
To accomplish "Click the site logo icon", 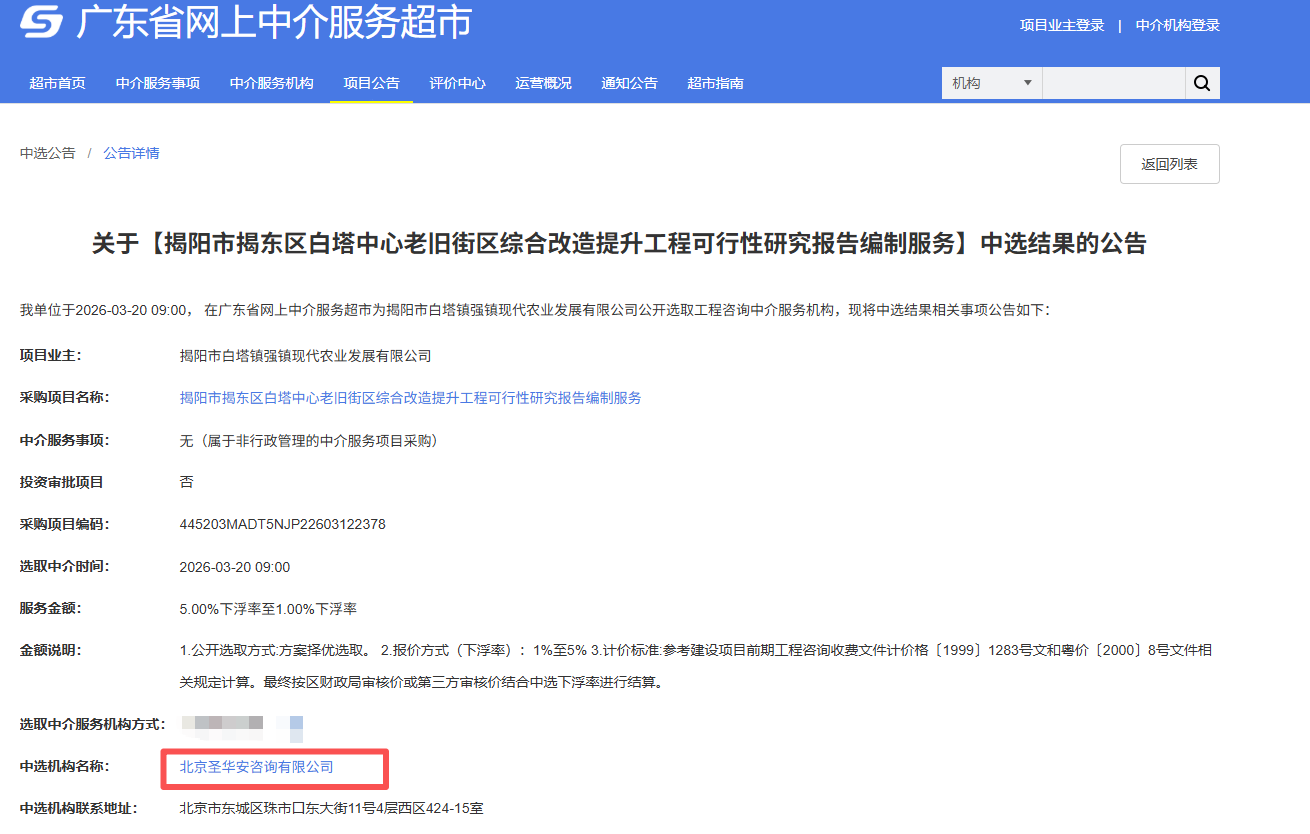I will point(41,22).
